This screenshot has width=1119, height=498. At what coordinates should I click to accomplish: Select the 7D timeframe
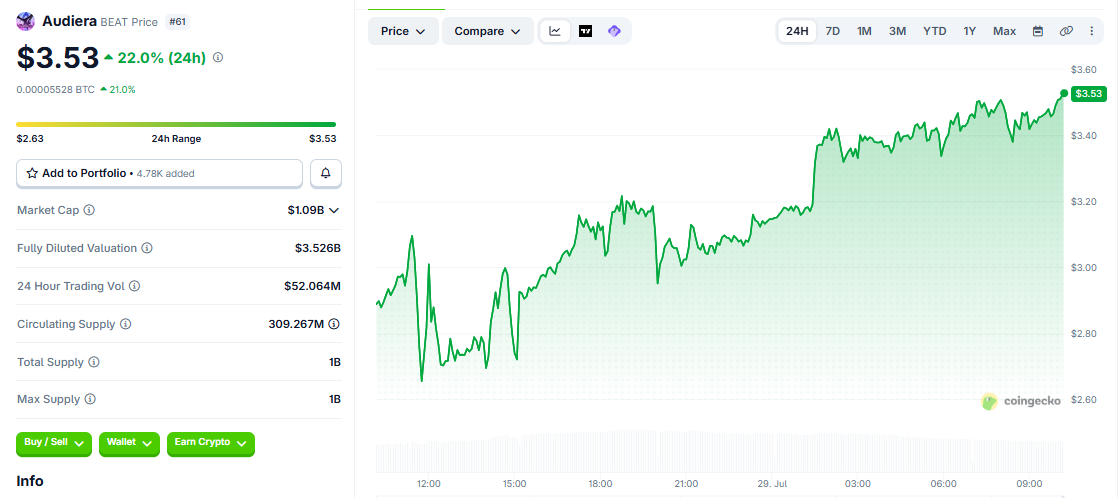click(833, 31)
